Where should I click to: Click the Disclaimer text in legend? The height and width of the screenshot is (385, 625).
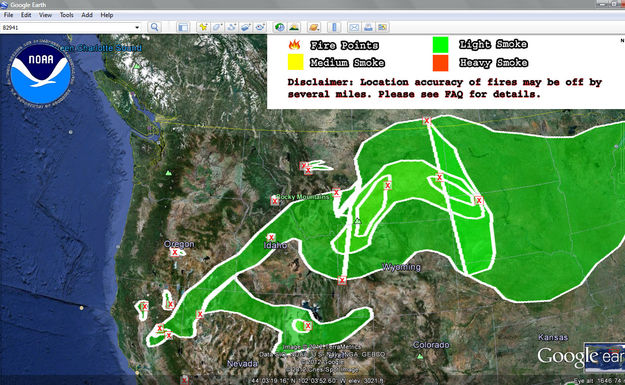[444, 88]
